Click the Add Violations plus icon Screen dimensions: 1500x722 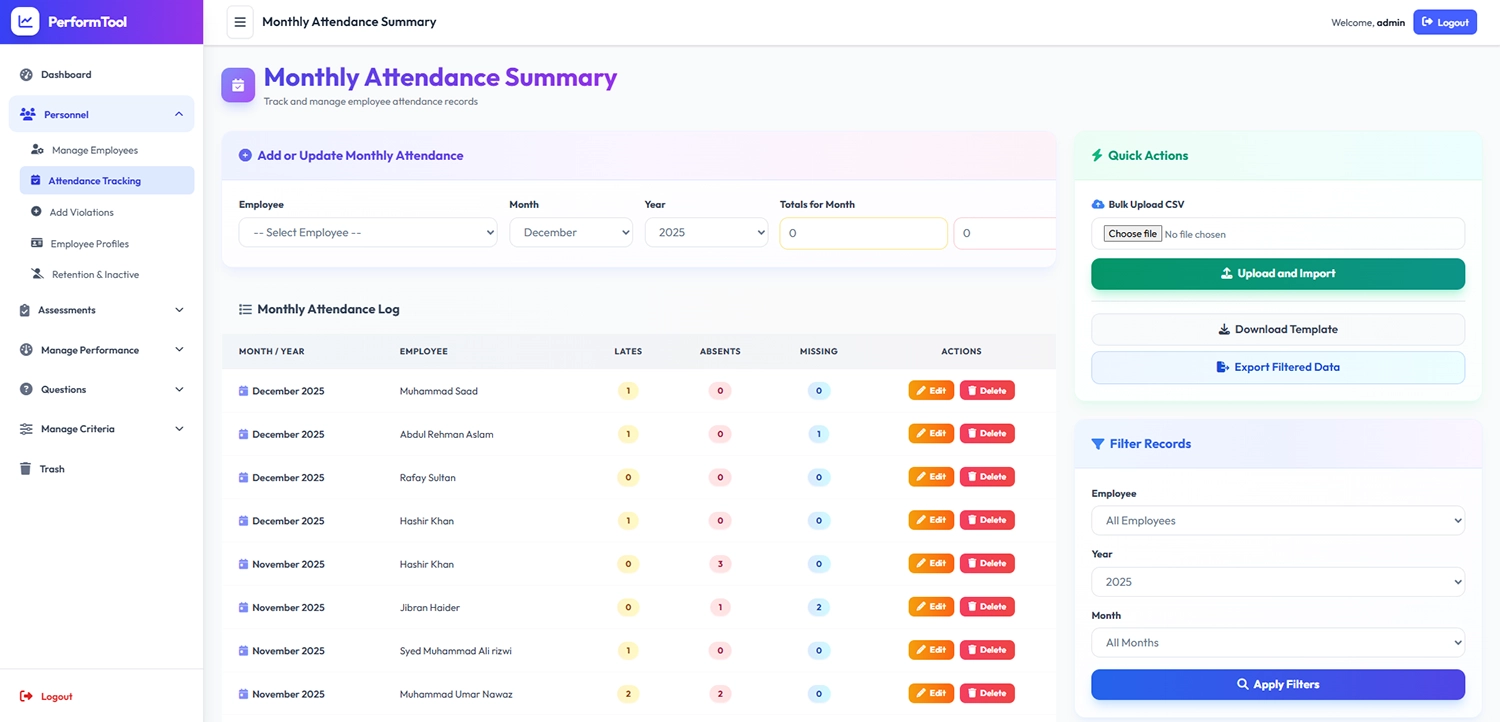tap(36, 212)
